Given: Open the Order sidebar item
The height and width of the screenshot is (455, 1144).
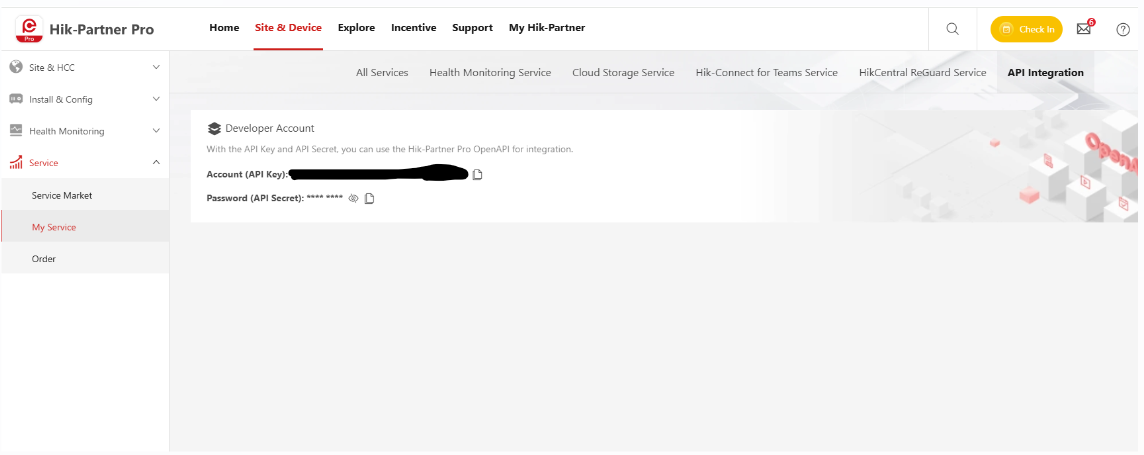Looking at the screenshot, I should click(x=44, y=259).
